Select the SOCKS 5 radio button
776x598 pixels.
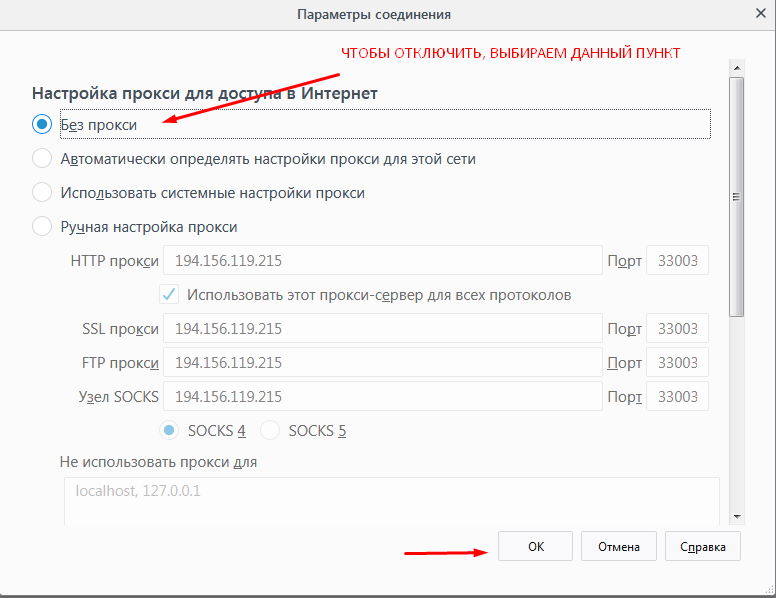point(270,431)
